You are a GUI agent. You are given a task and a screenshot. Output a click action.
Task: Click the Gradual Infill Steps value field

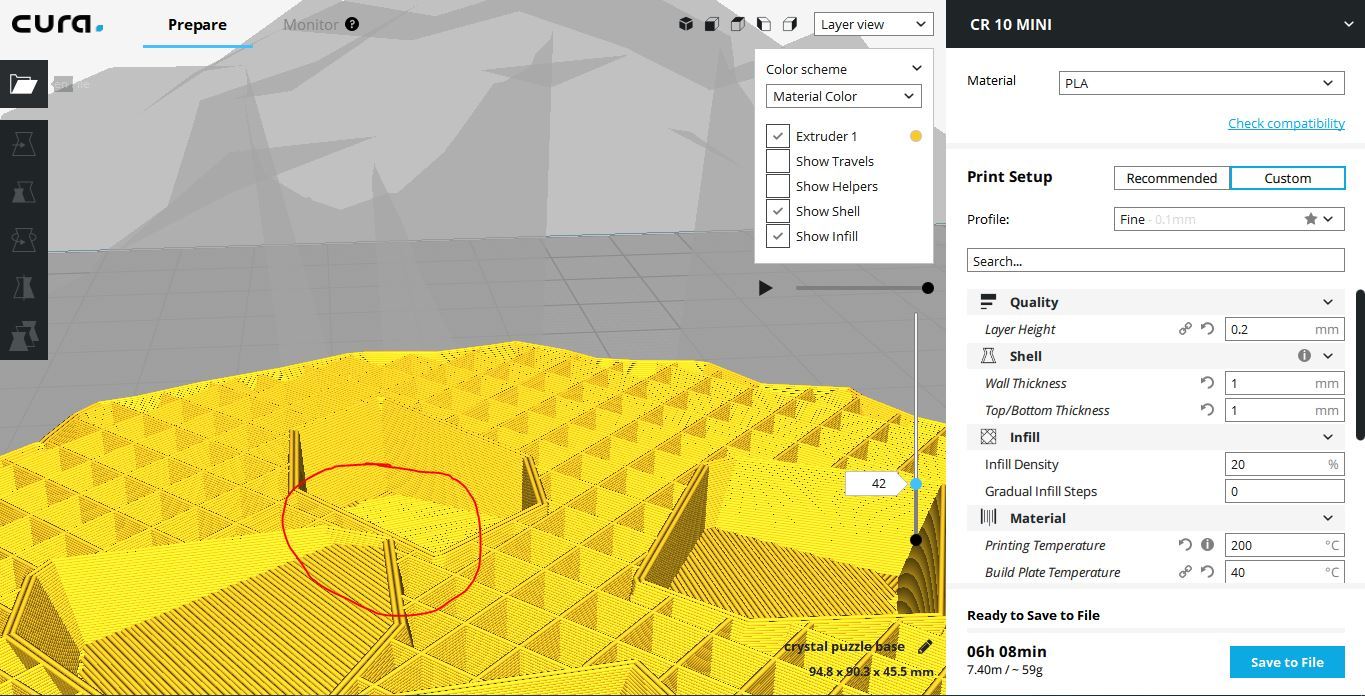(x=1284, y=491)
